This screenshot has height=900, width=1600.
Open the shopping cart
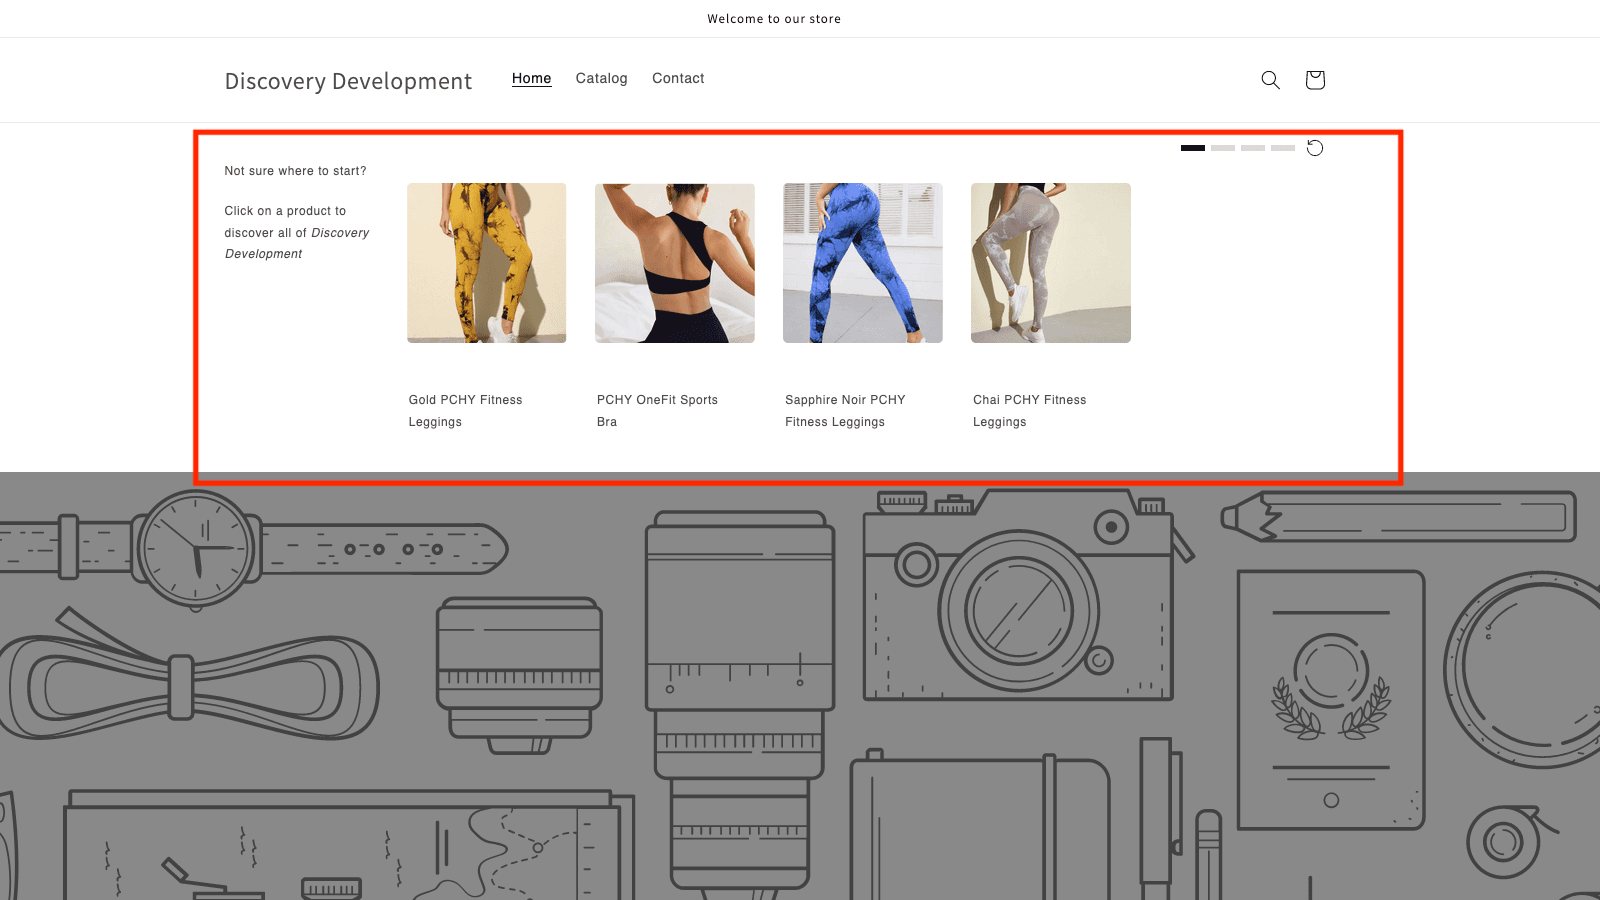(x=1315, y=80)
